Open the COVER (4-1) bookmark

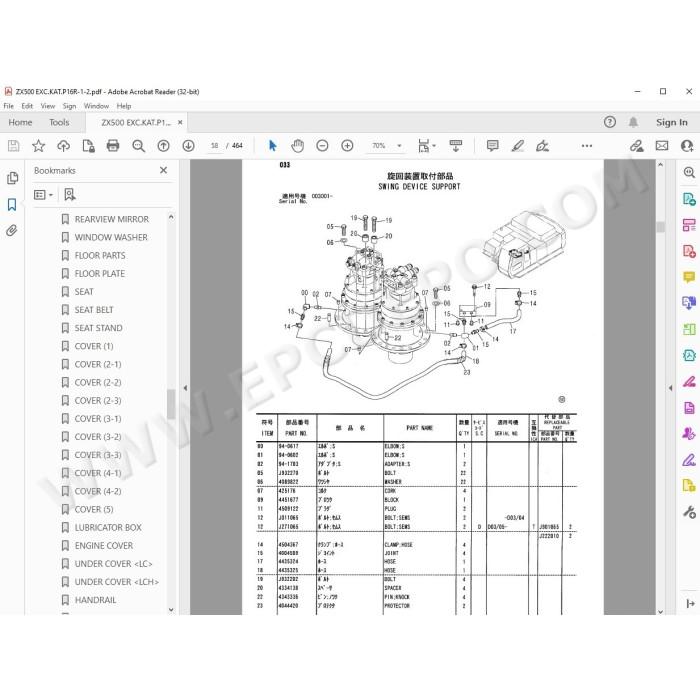[x=98, y=473]
